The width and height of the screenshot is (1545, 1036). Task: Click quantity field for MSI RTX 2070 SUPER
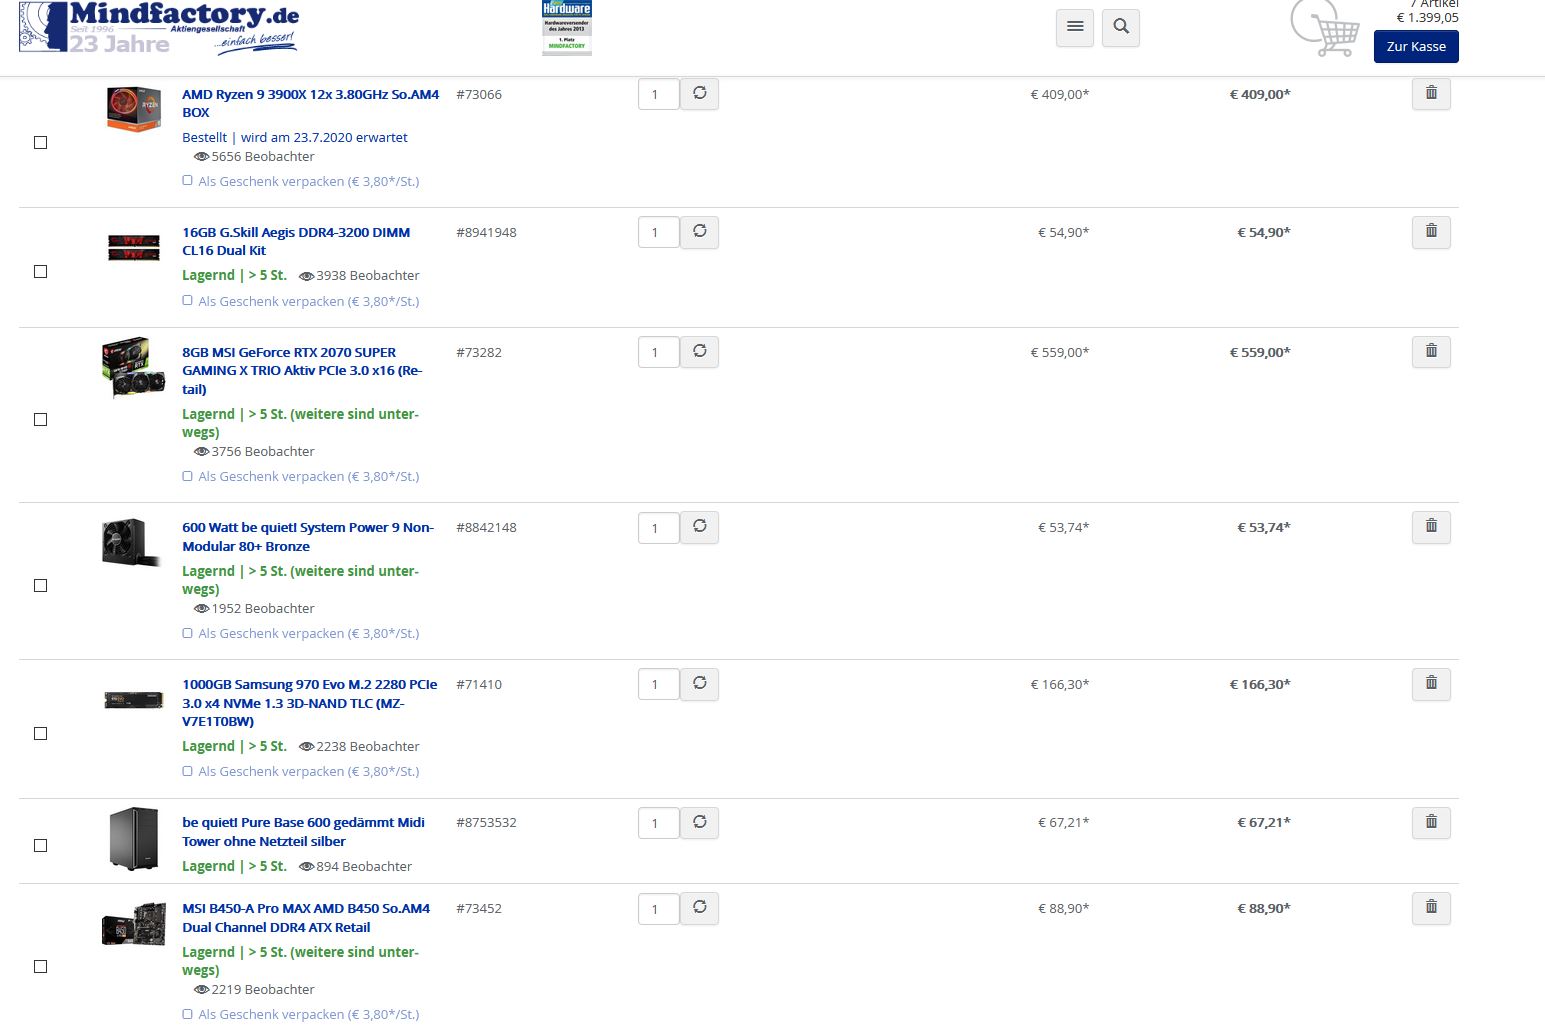click(x=659, y=352)
